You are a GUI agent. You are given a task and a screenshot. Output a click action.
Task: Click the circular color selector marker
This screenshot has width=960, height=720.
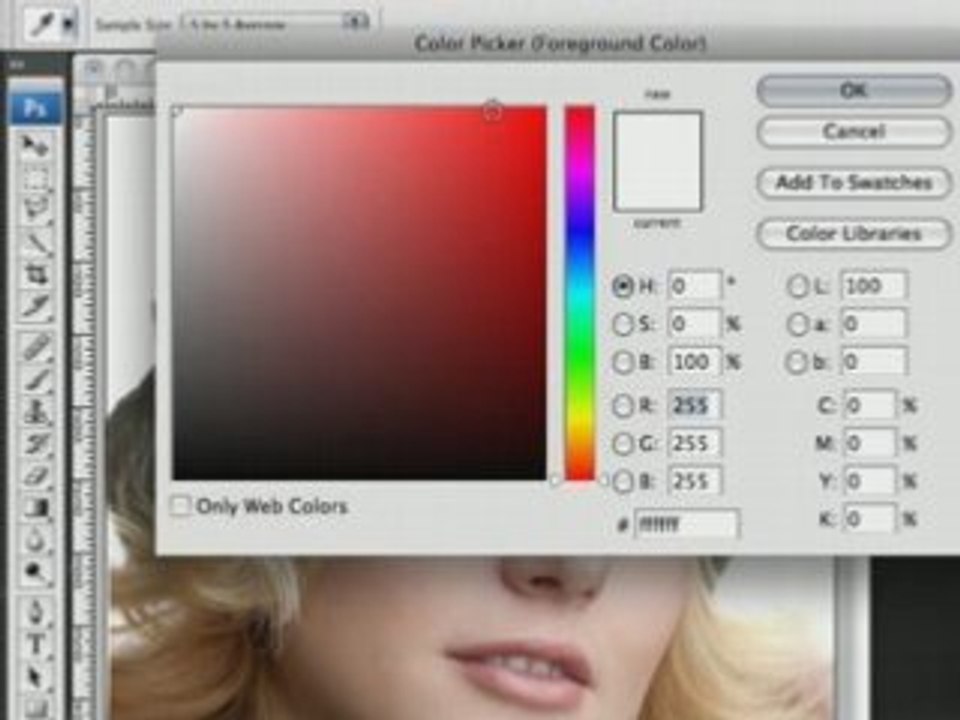click(x=492, y=111)
